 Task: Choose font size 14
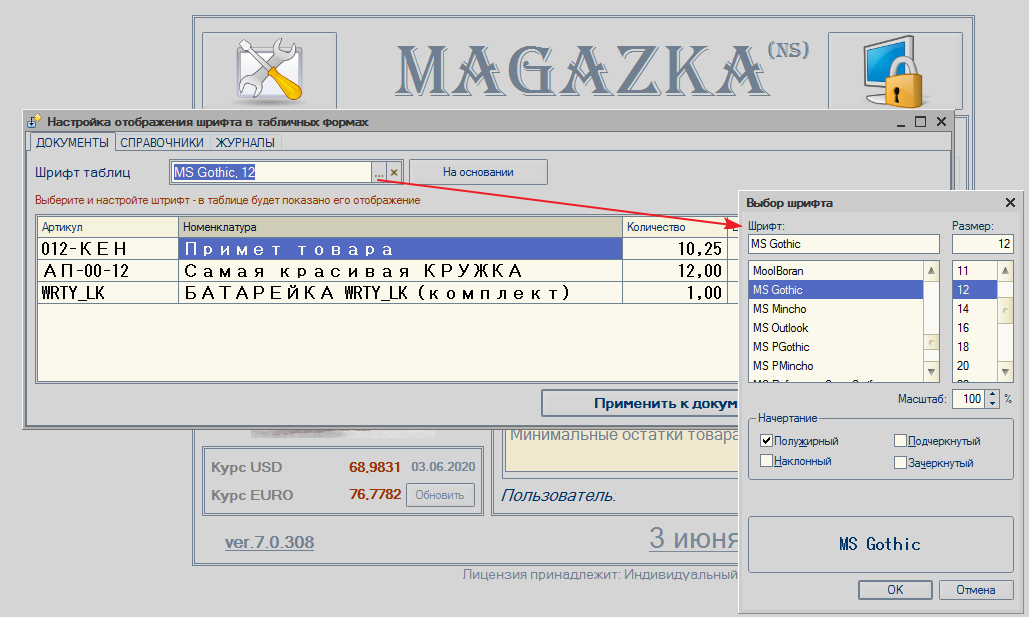click(975, 308)
